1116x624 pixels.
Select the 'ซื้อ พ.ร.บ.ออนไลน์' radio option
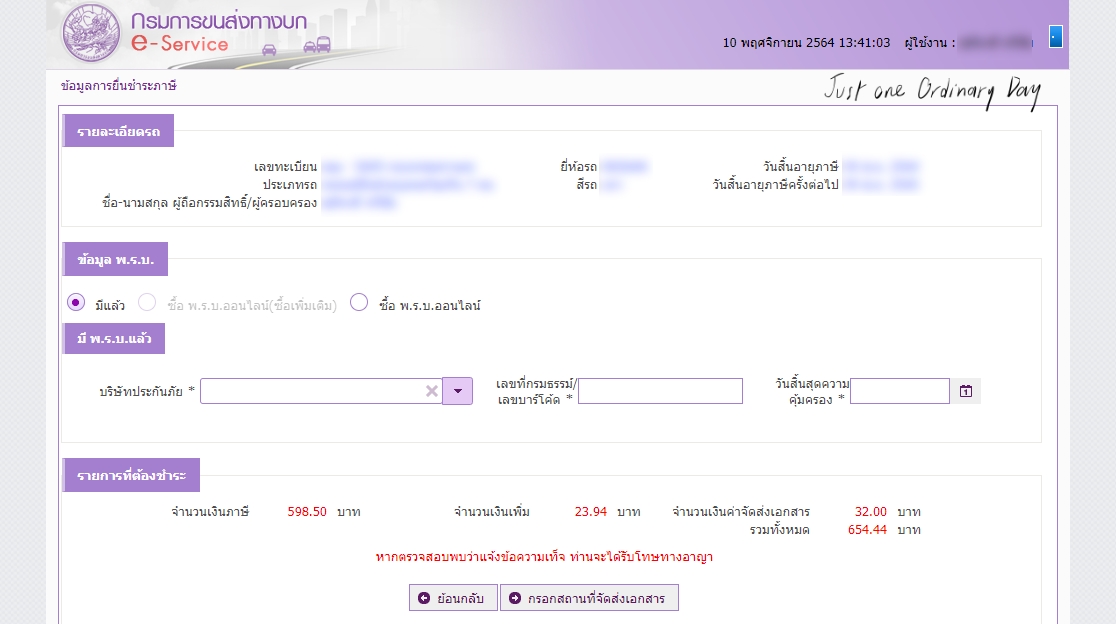click(x=359, y=302)
